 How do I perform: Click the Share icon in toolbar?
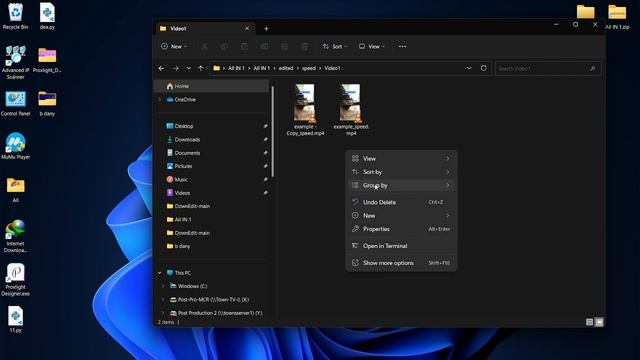click(284, 47)
